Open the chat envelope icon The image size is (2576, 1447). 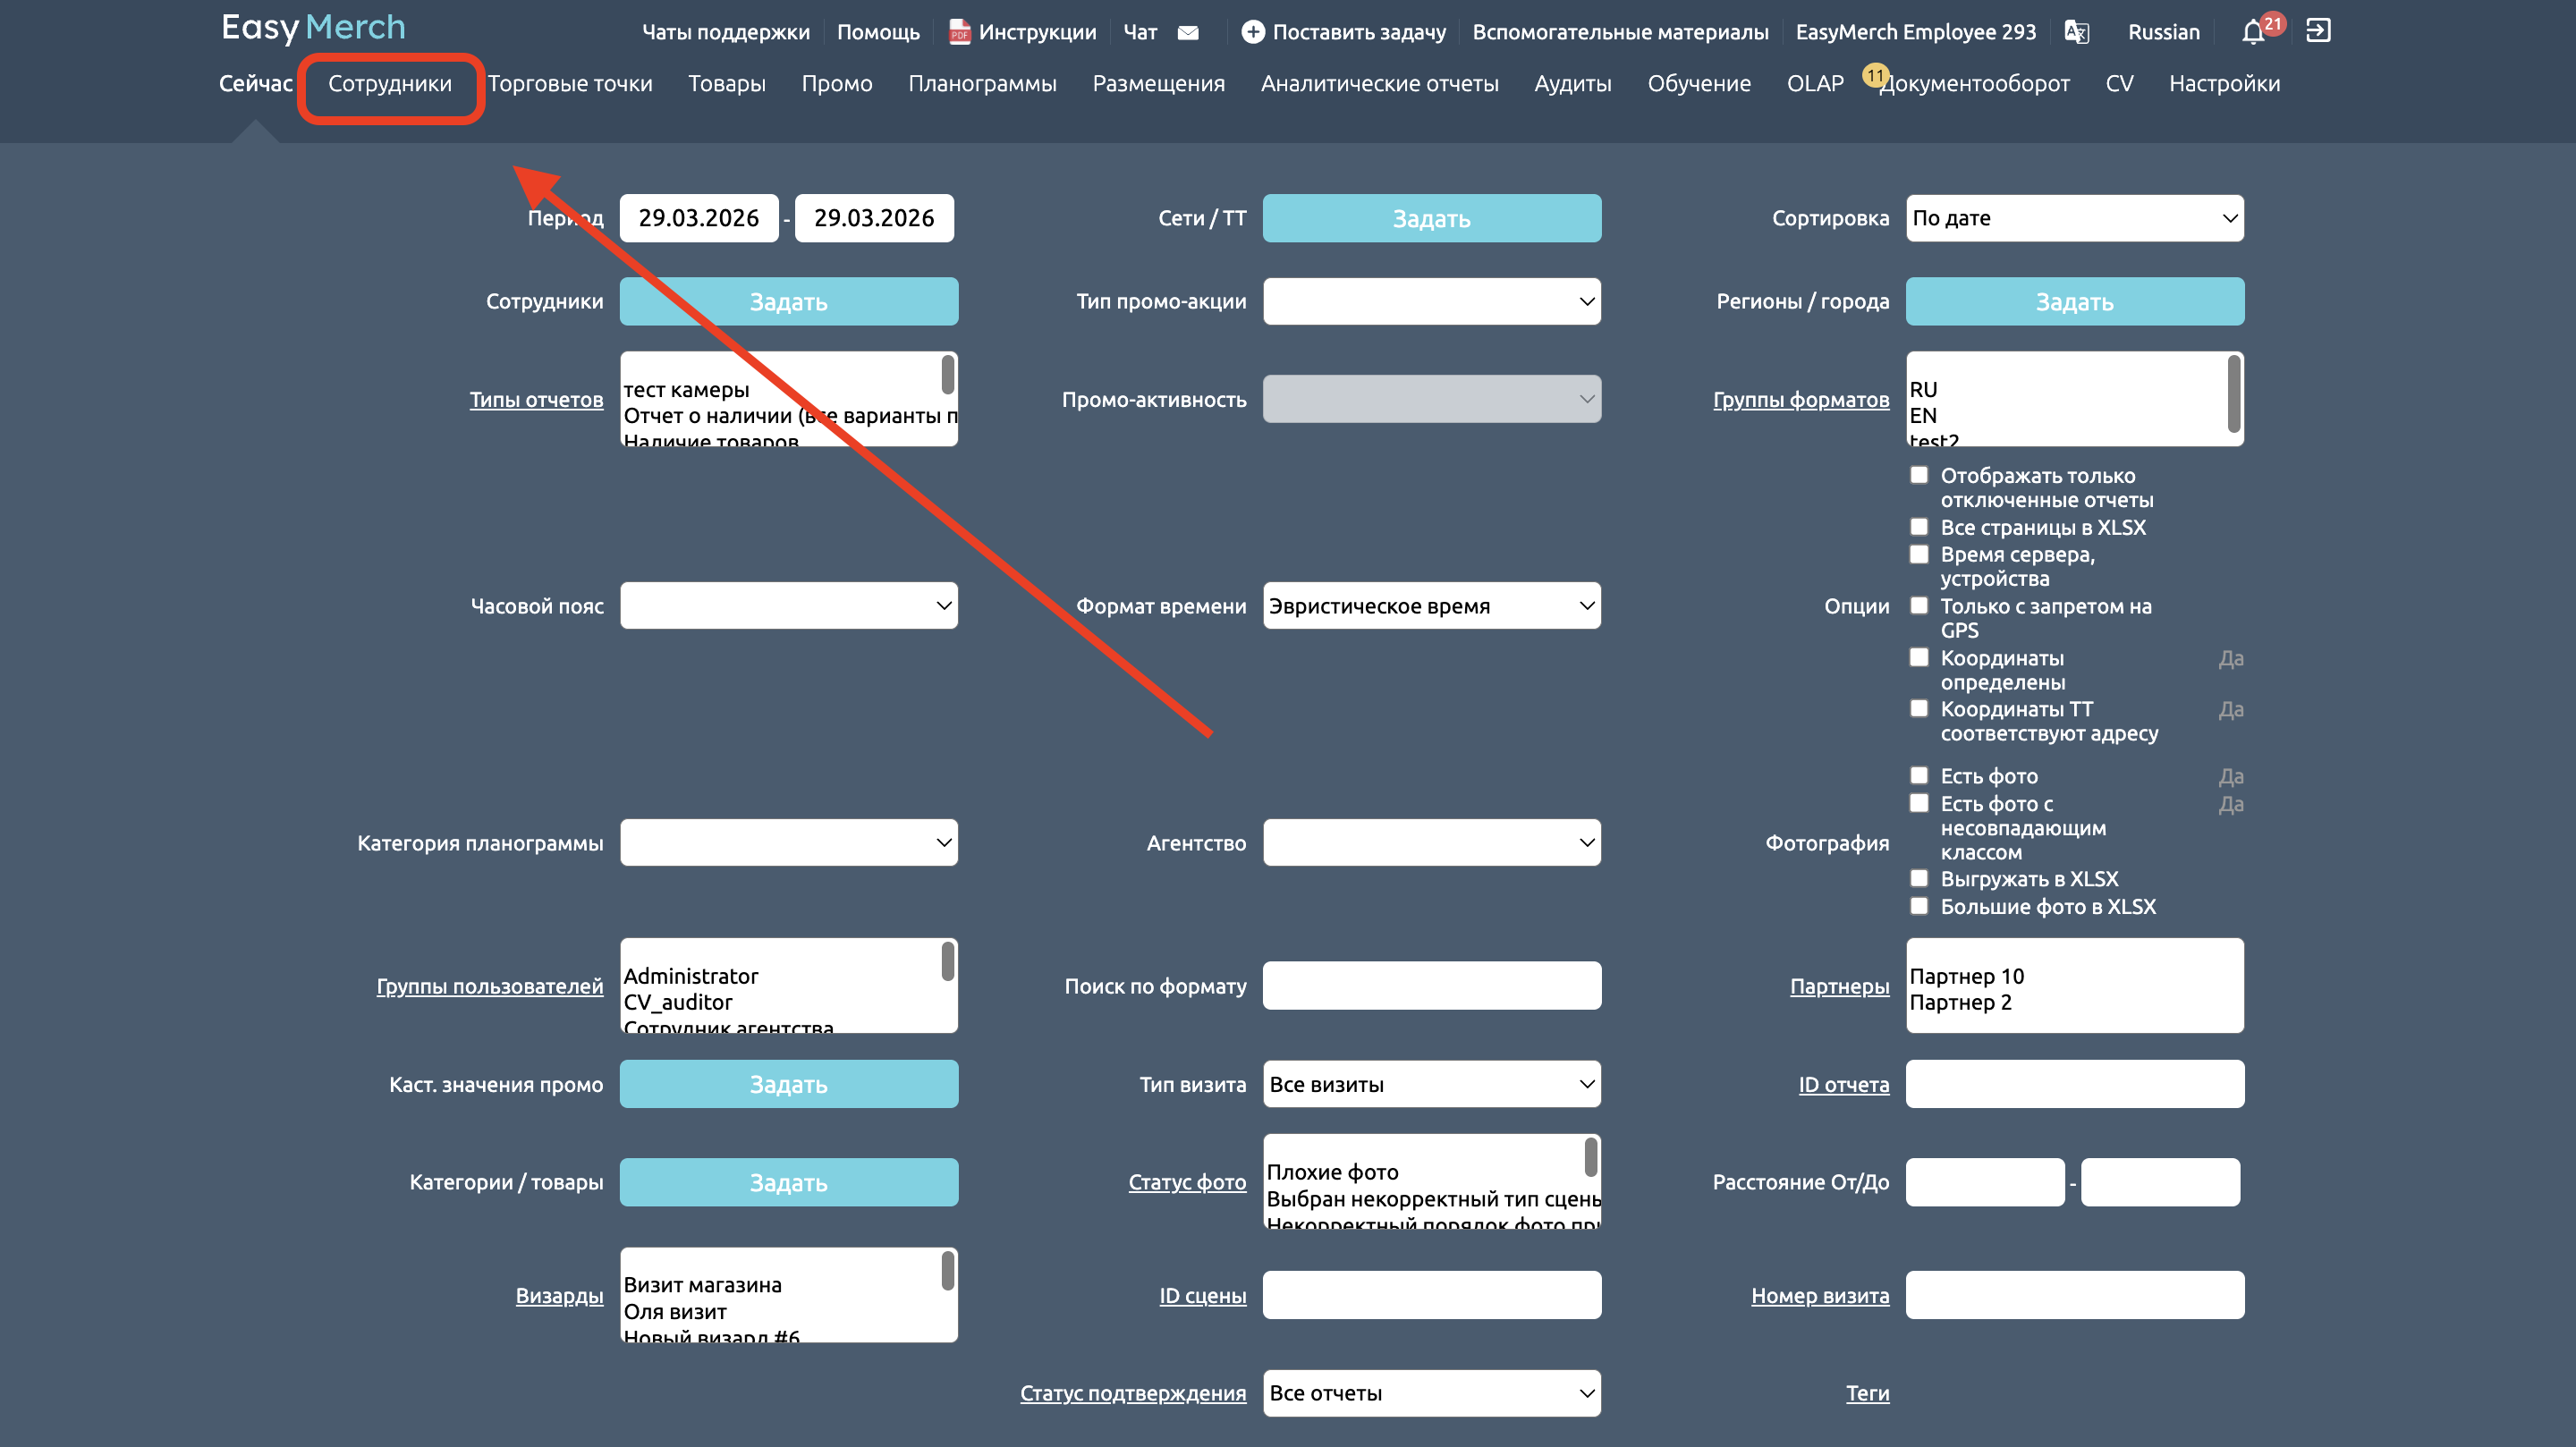click(x=1187, y=32)
